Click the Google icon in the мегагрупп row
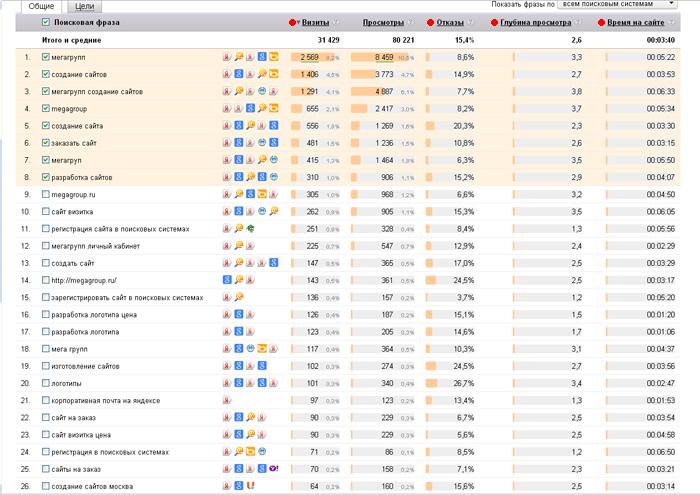 (262, 57)
